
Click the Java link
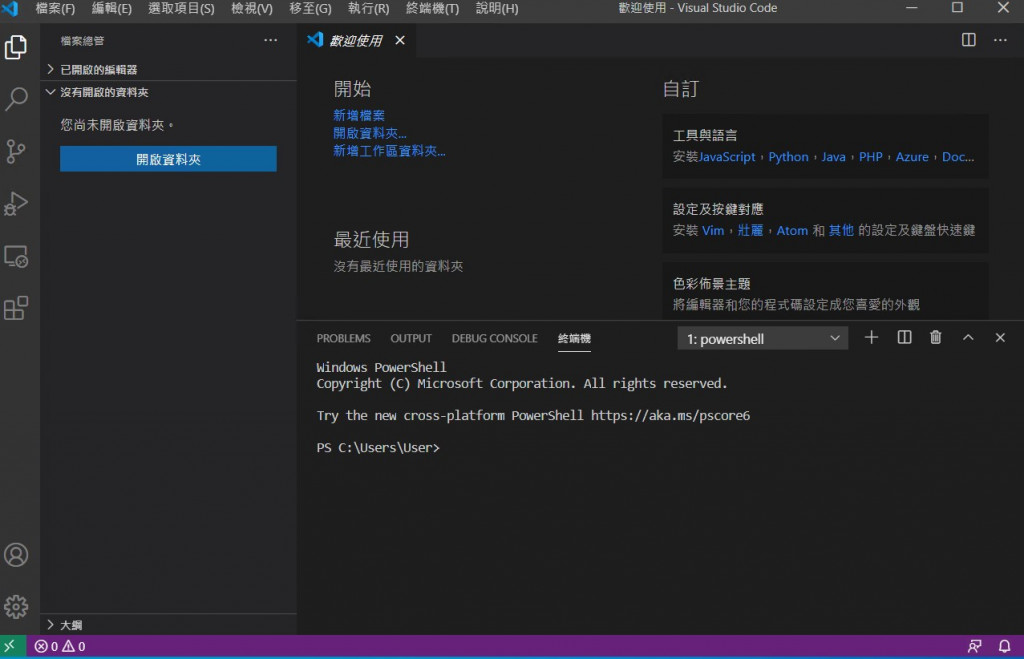click(833, 157)
